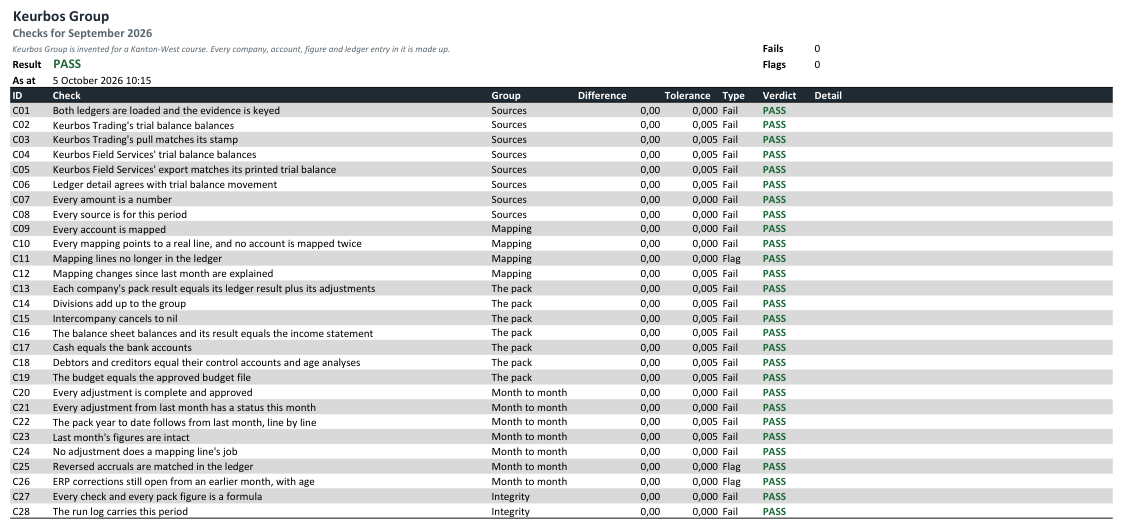Select the Flag type cell in row C26
Screen dimensions: 1130x530
(x=734, y=482)
